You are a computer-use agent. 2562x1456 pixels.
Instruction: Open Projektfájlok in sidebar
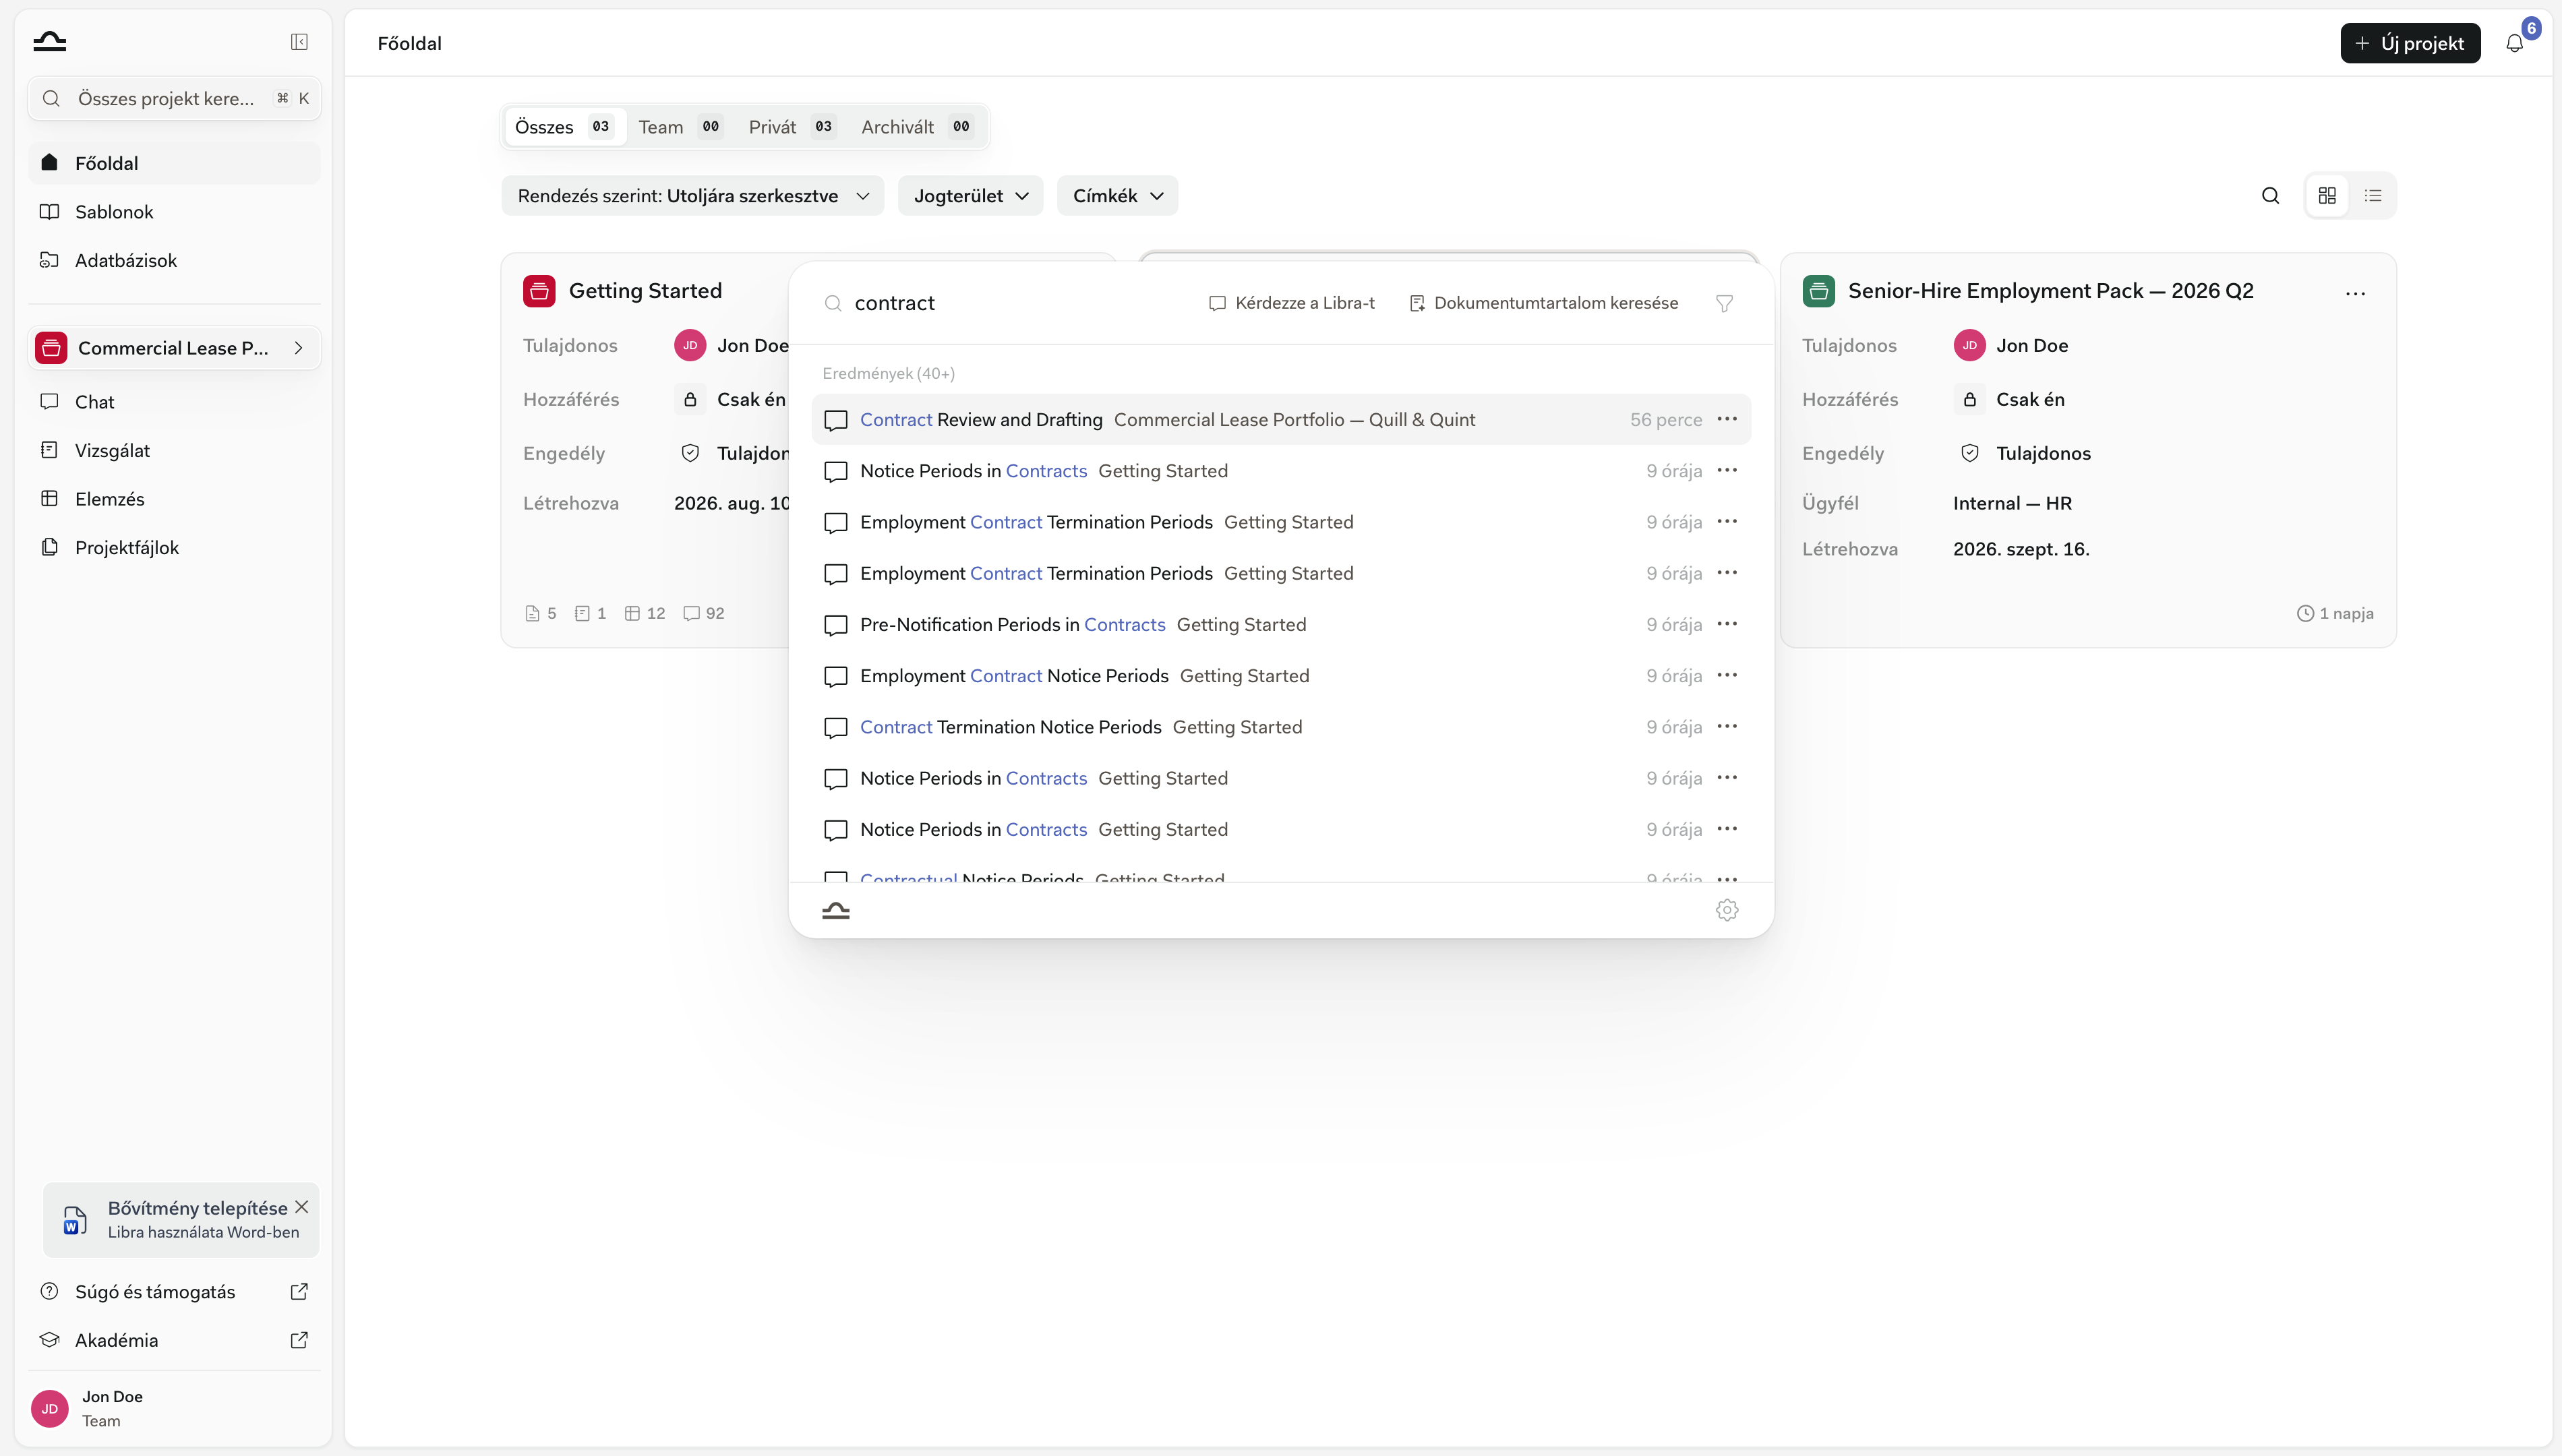174,547
